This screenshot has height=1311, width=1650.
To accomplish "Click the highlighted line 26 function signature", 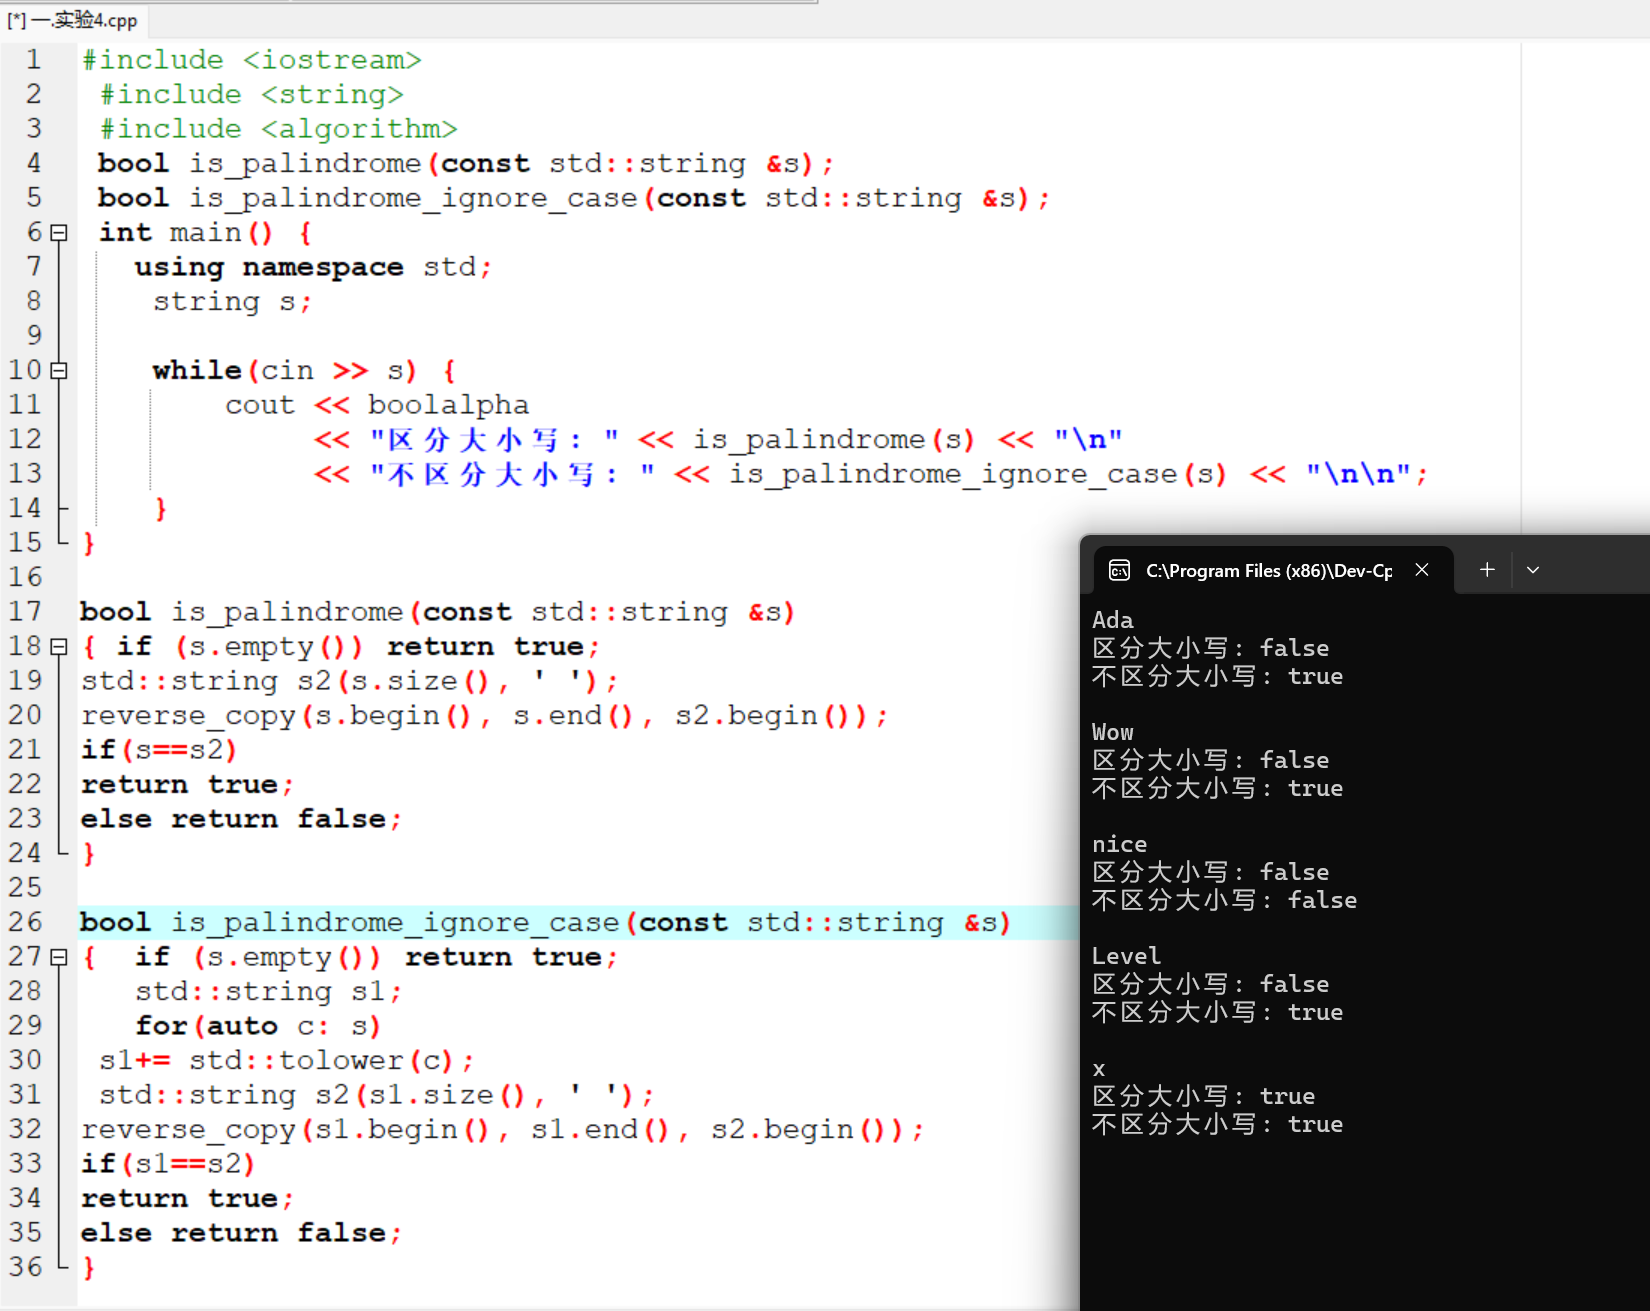I will click(x=546, y=922).
